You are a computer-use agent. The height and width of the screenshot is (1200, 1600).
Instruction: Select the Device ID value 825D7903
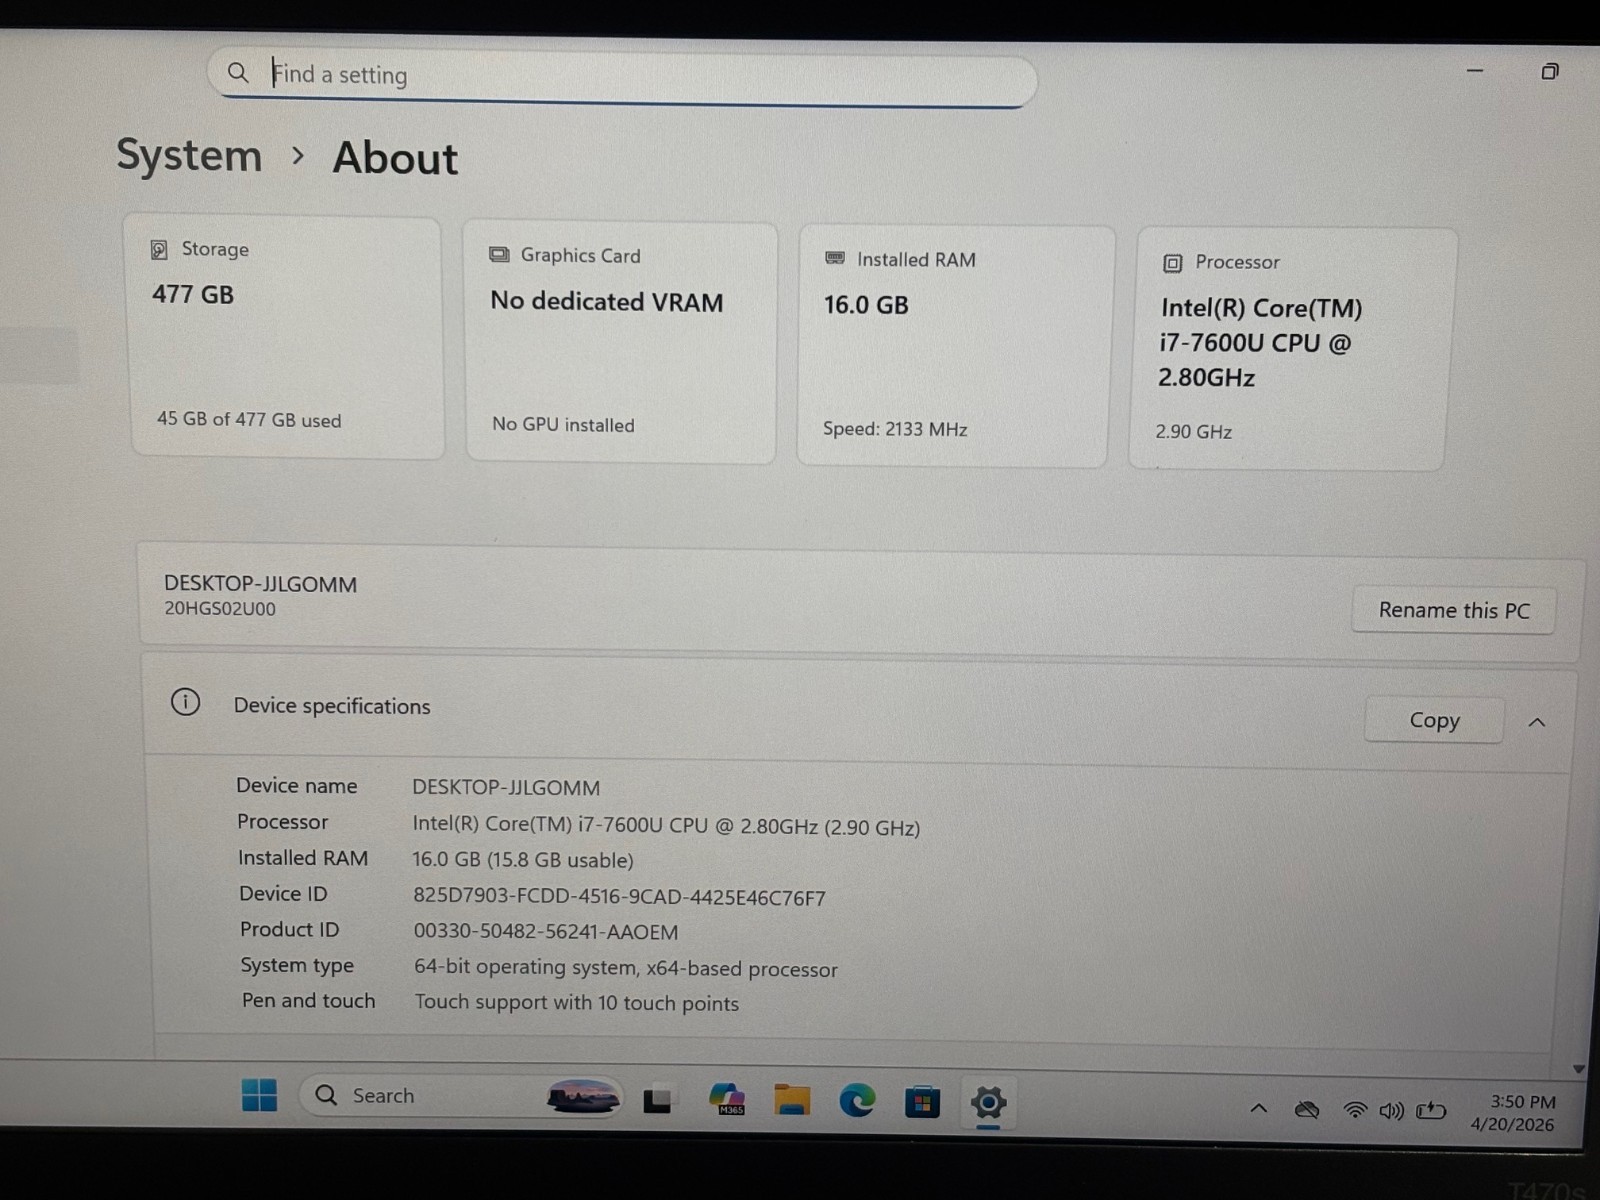(x=620, y=897)
